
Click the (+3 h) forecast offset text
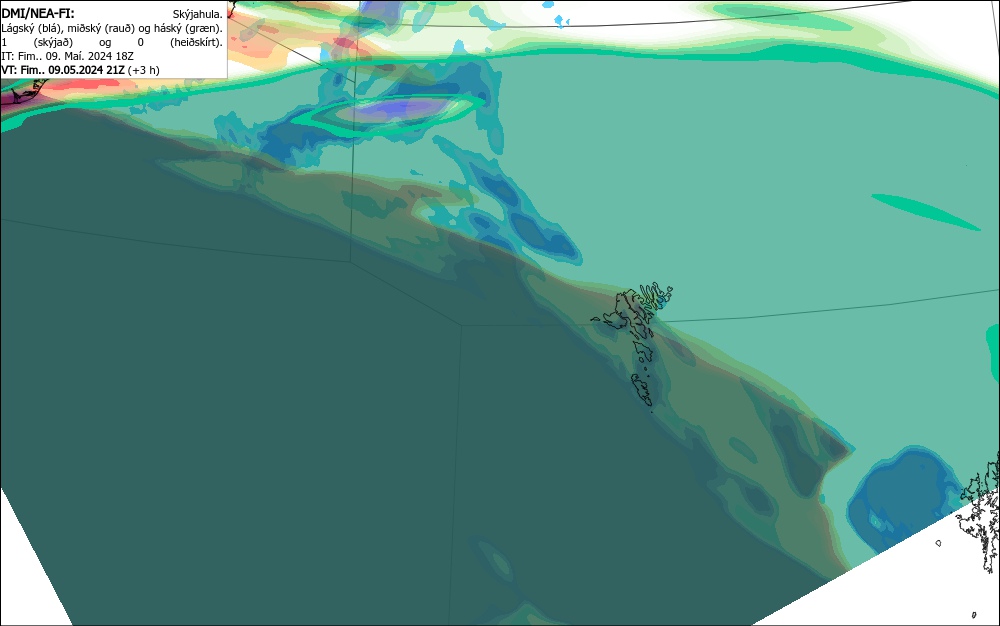click(x=143, y=70)
